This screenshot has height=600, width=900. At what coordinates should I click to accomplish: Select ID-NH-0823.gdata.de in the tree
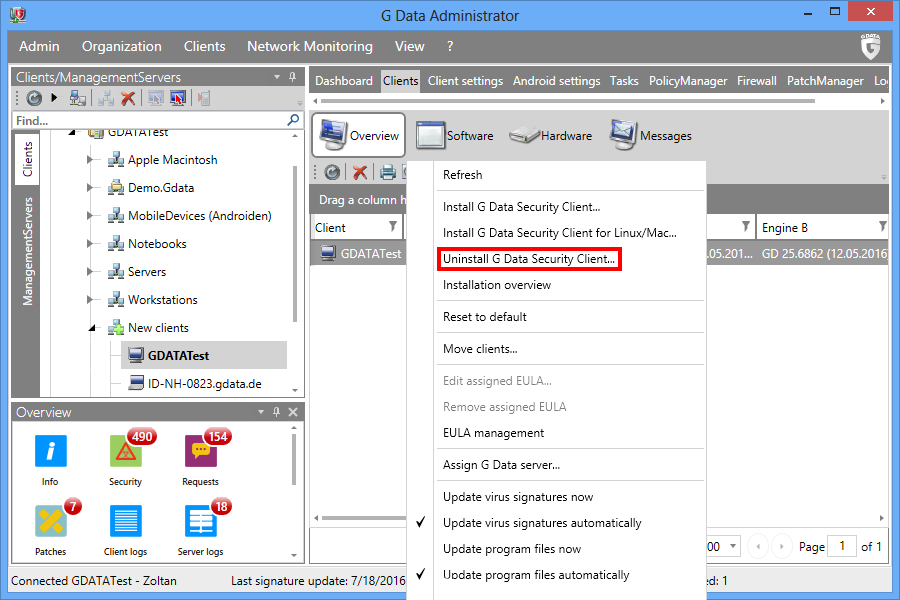(204, 384)
